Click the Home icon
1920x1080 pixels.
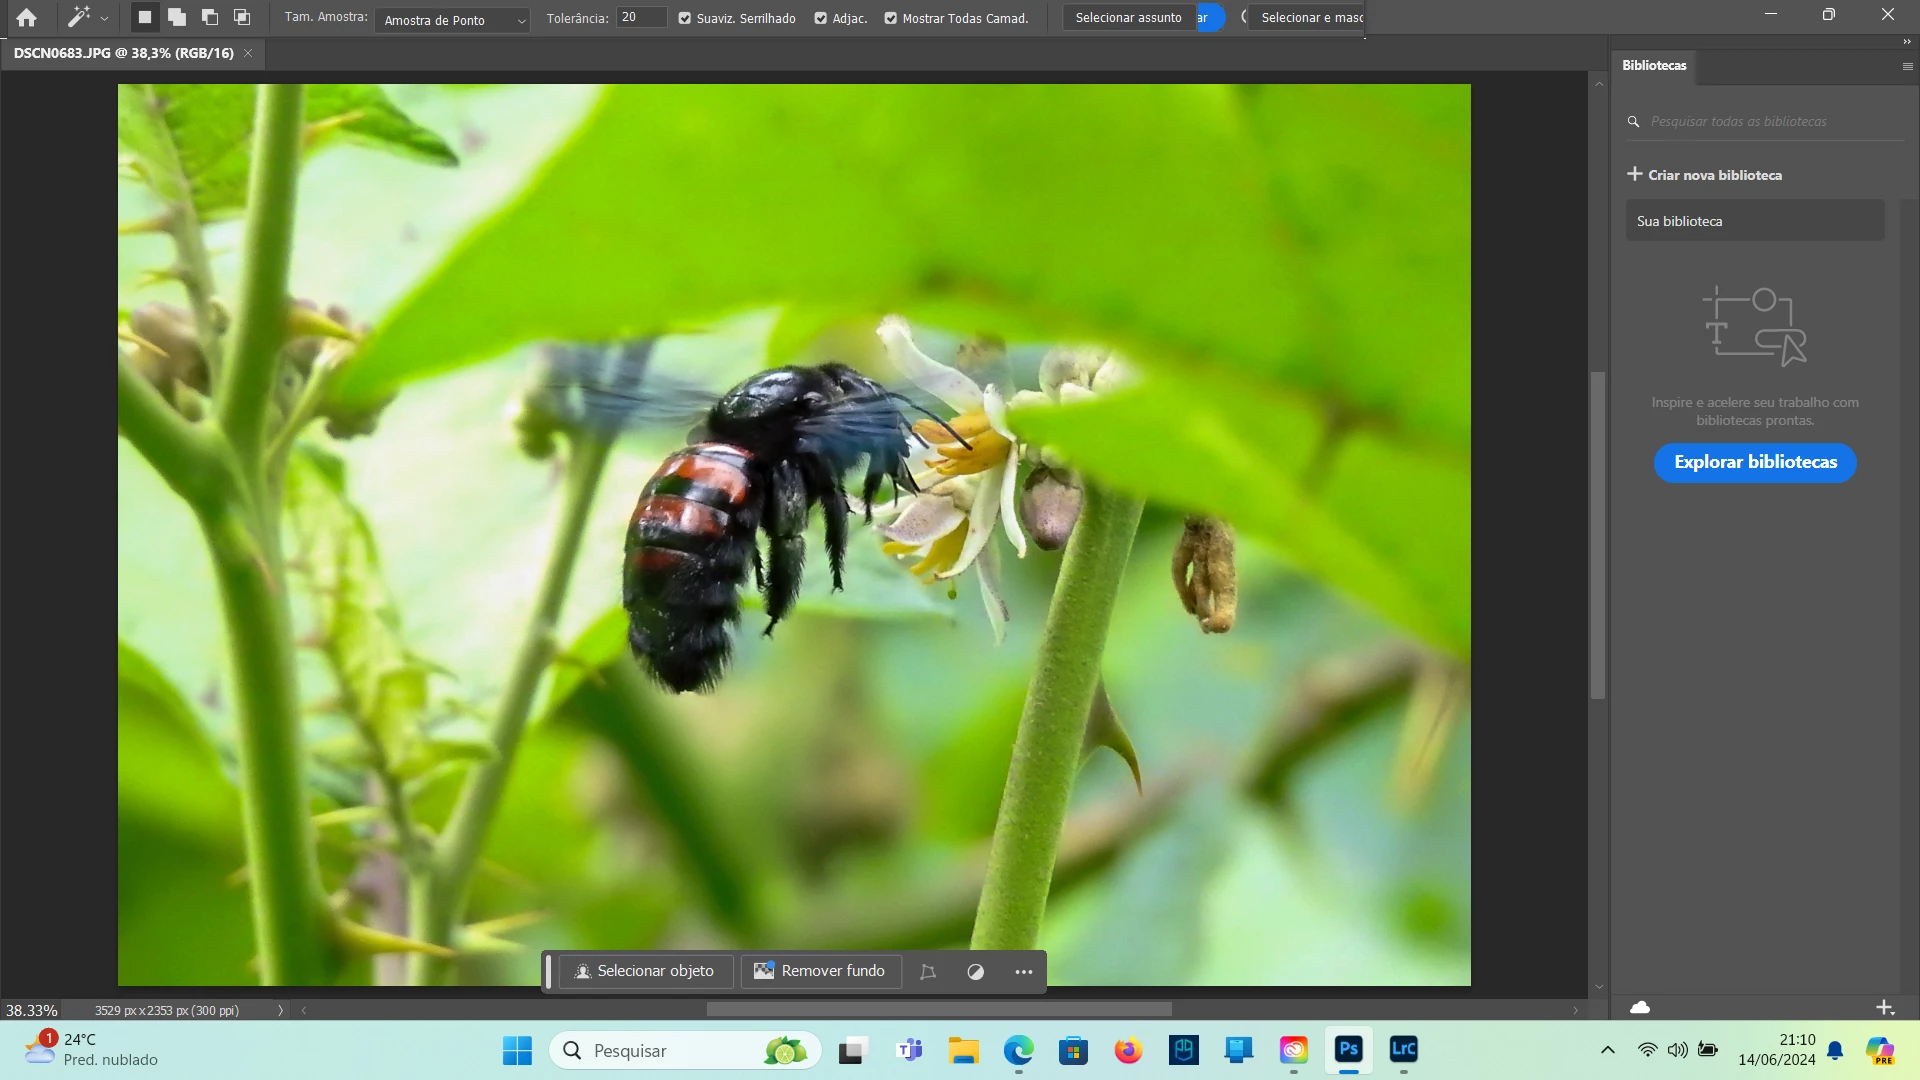(27, 17)
